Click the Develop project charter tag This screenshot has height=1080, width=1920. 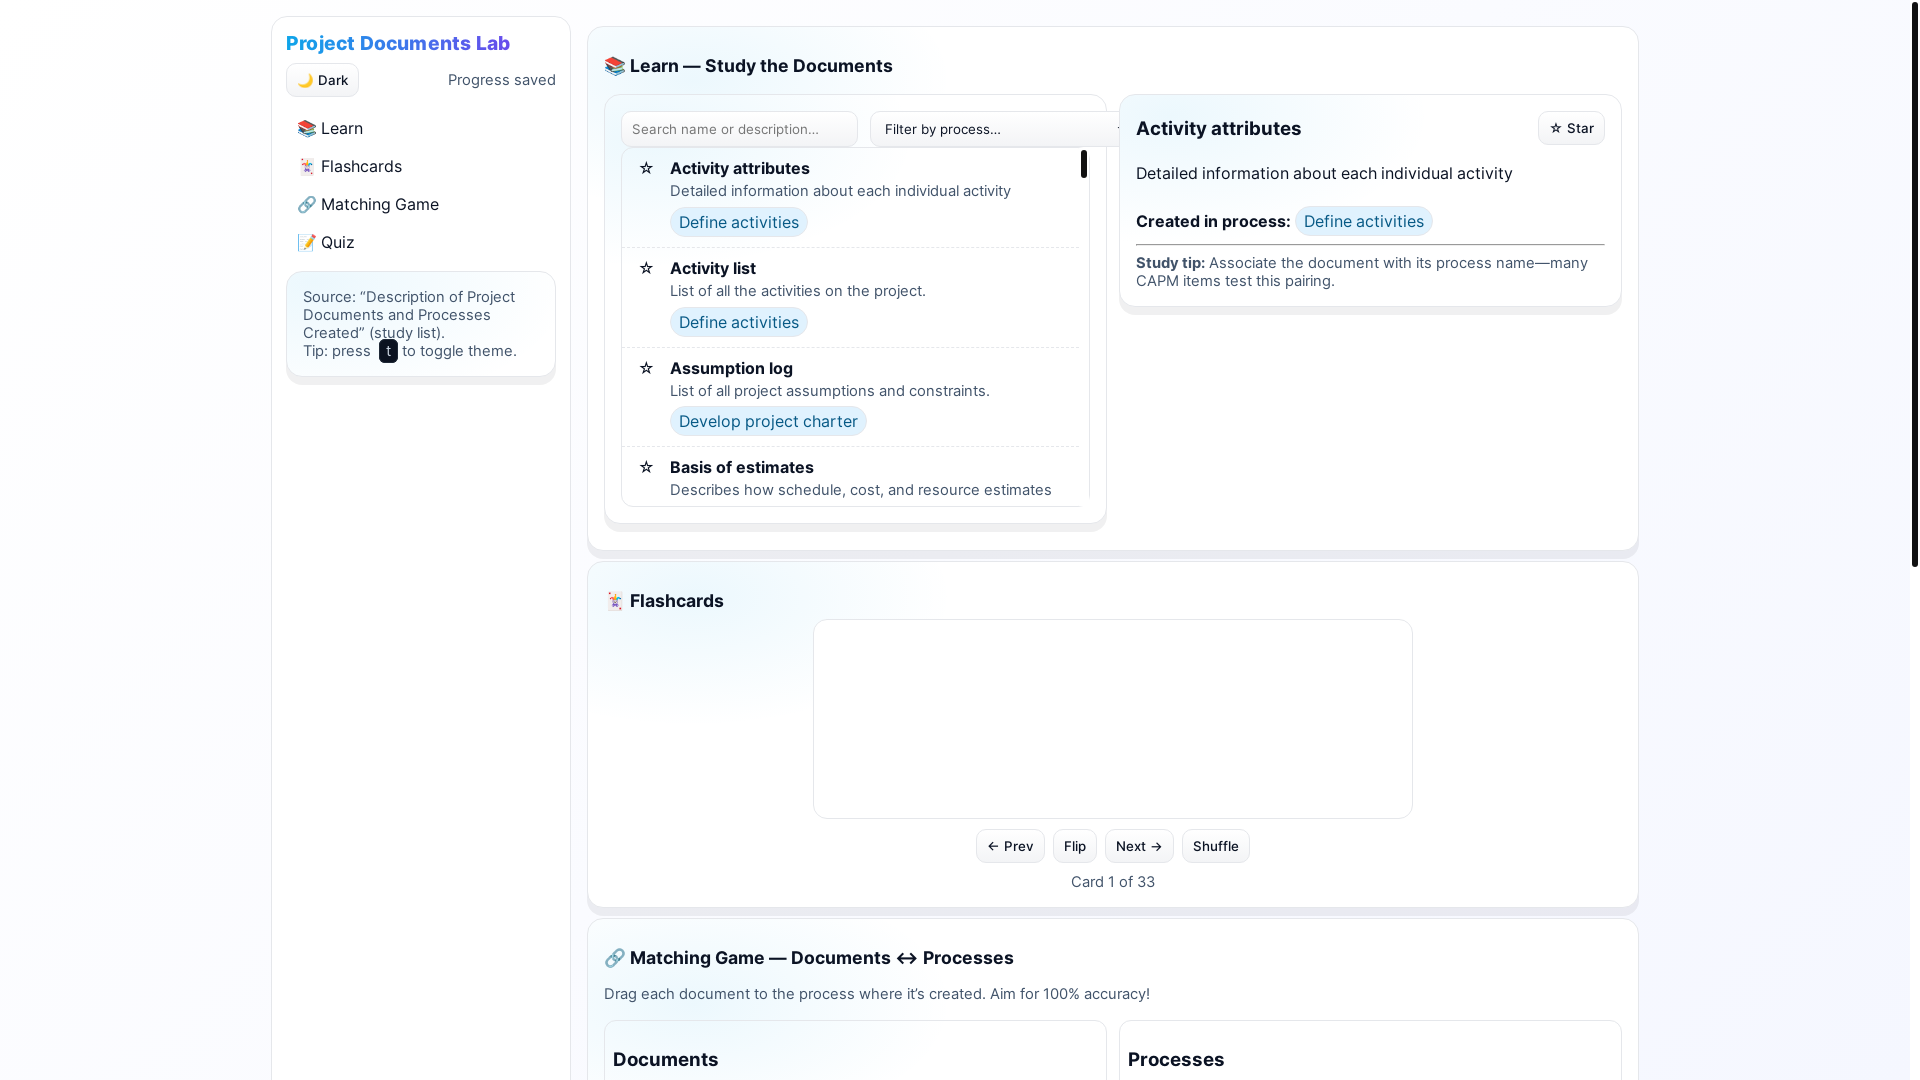pyautogui.click(x=768, y=421)
